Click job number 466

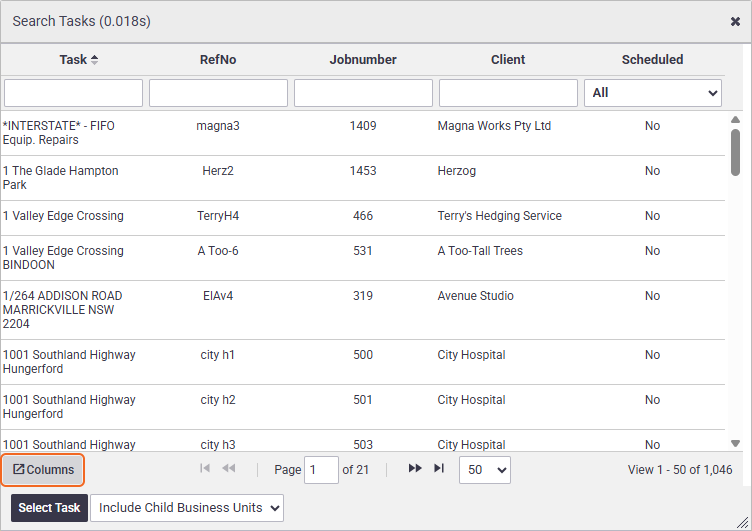click(x=363, y=216)
